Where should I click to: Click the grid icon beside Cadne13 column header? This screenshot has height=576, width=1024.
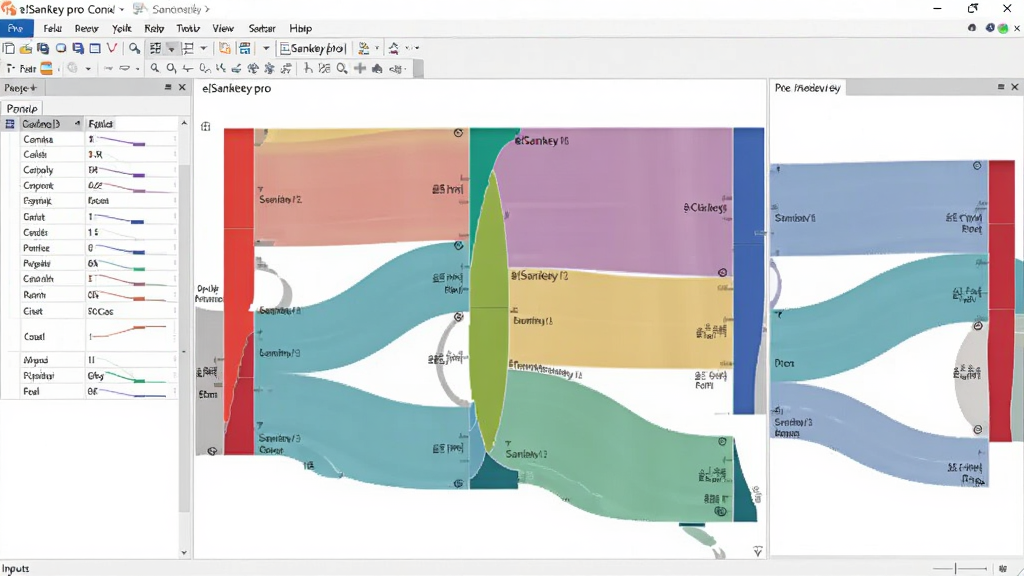(x=10, y=123)
